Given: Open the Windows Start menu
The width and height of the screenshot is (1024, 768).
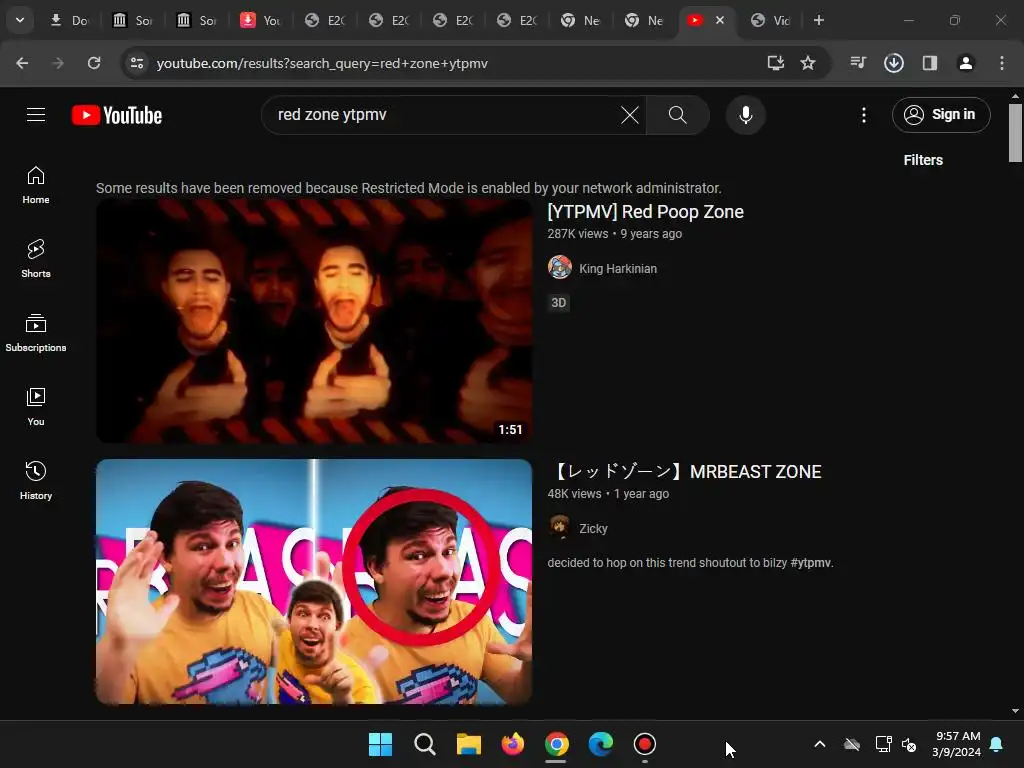Looking at the screenshot, I should point(380,744).
